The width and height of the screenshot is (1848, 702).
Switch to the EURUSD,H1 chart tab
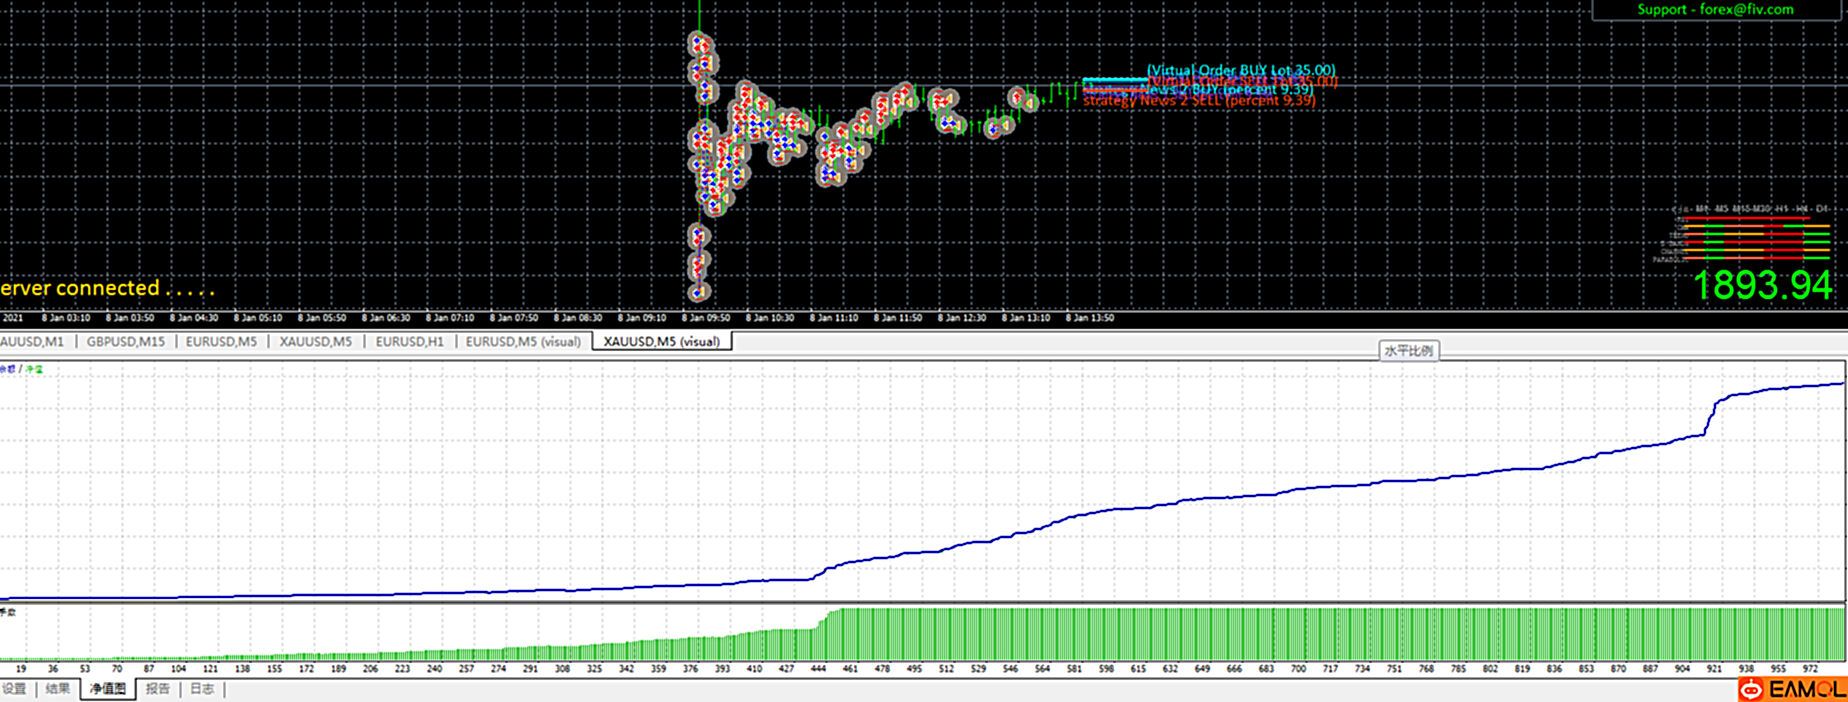click(x=409, y=342)
